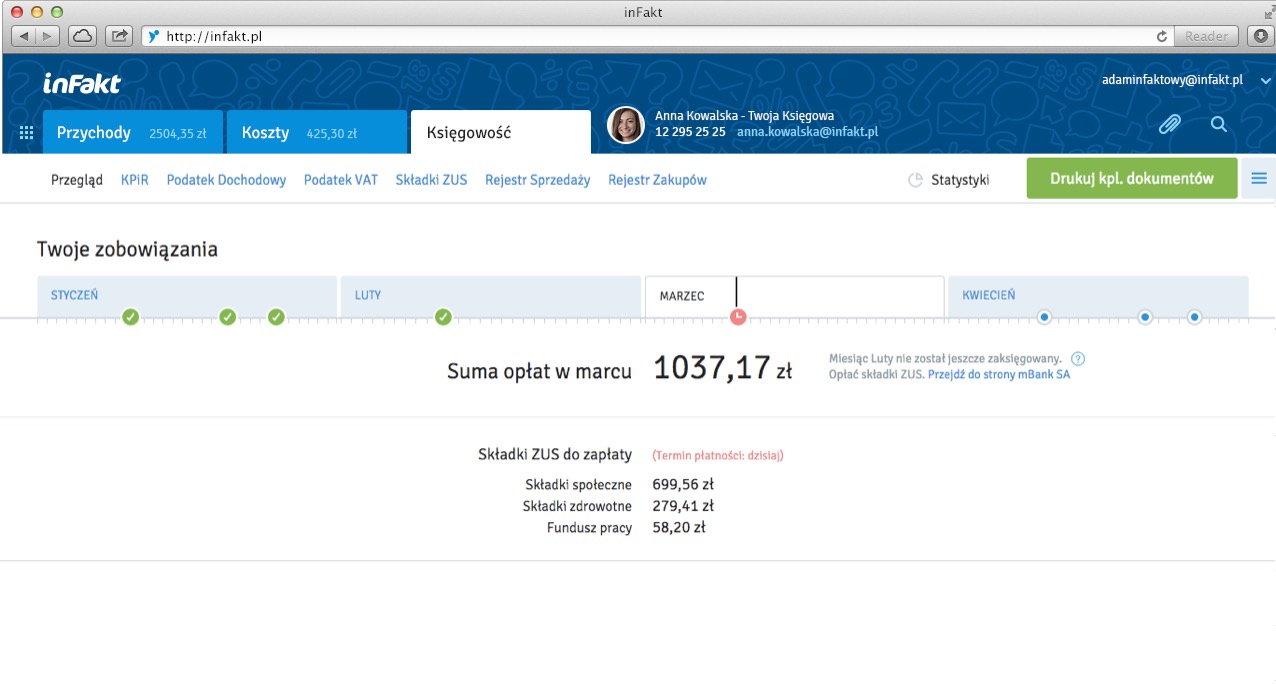Open the Podatek VAT section
The width and height of the screenshot is (1276, 684).
(341, 180)
